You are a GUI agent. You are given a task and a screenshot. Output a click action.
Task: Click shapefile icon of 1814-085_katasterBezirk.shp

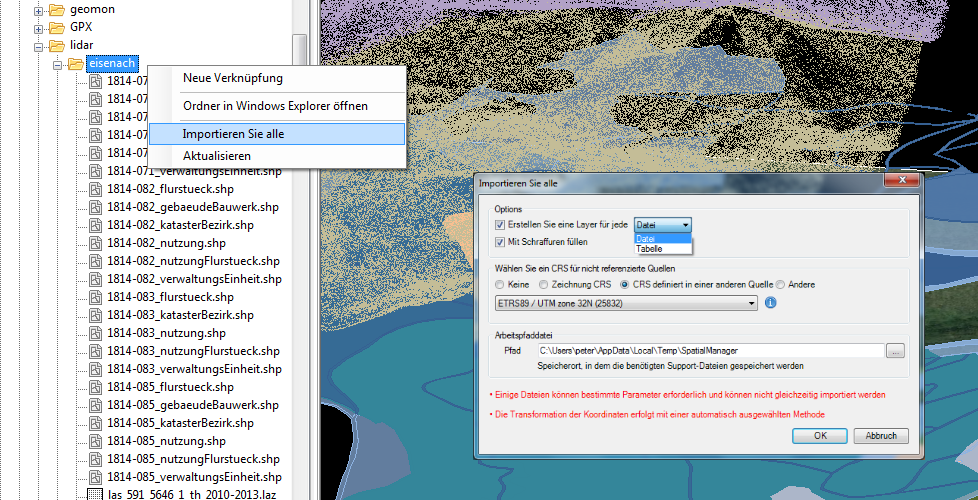coord(95,423)
